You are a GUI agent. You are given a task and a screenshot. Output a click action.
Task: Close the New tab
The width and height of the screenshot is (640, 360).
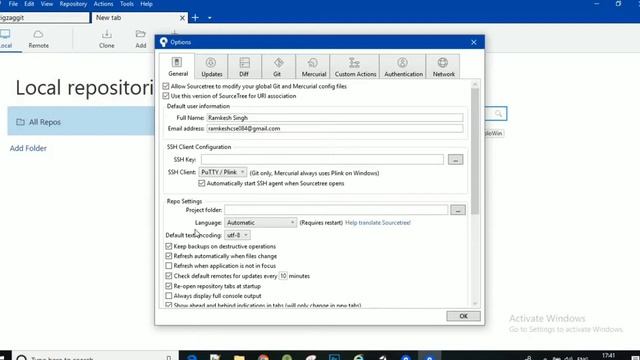182,18
